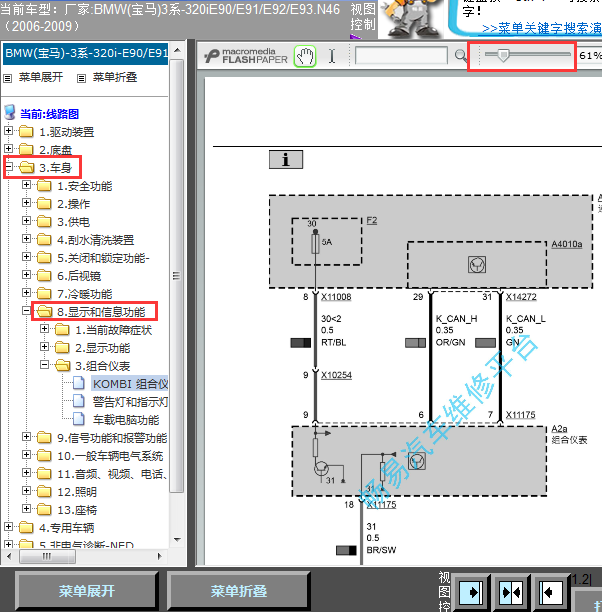
Task: Expand the 1.安全功能 folder
Action: [26, 184]
